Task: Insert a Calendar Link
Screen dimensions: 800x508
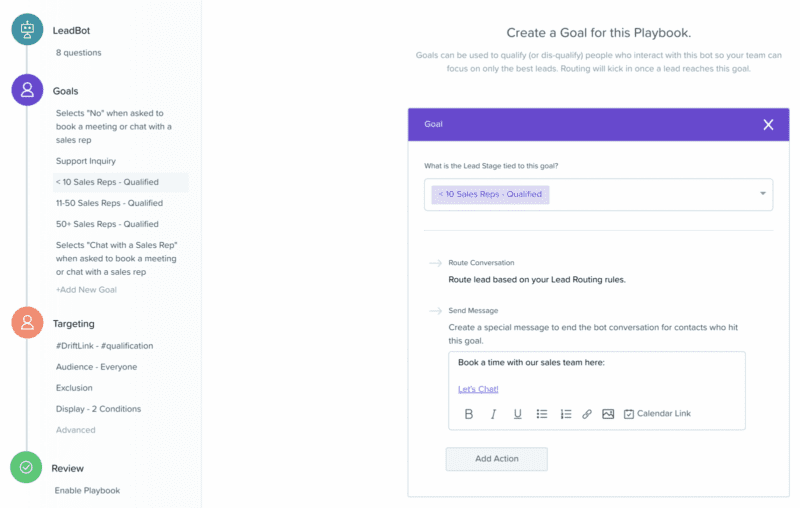Action: point(657,414)
